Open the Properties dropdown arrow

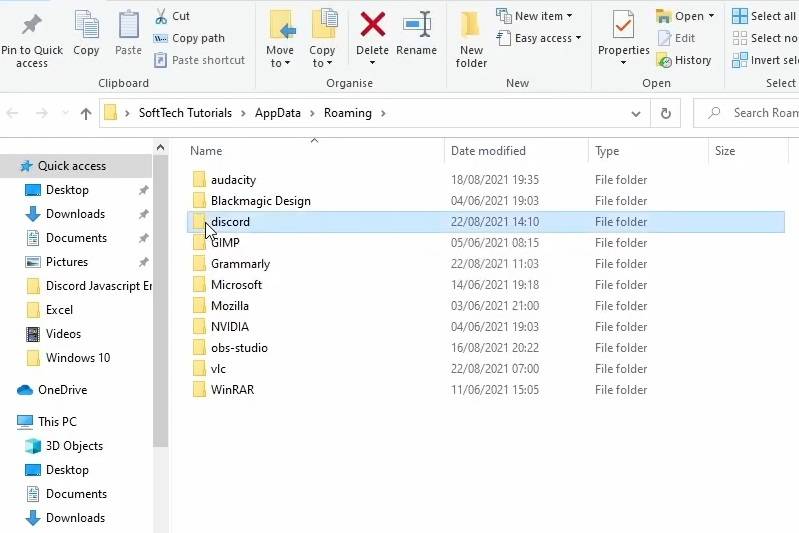(x=623, y=63)
